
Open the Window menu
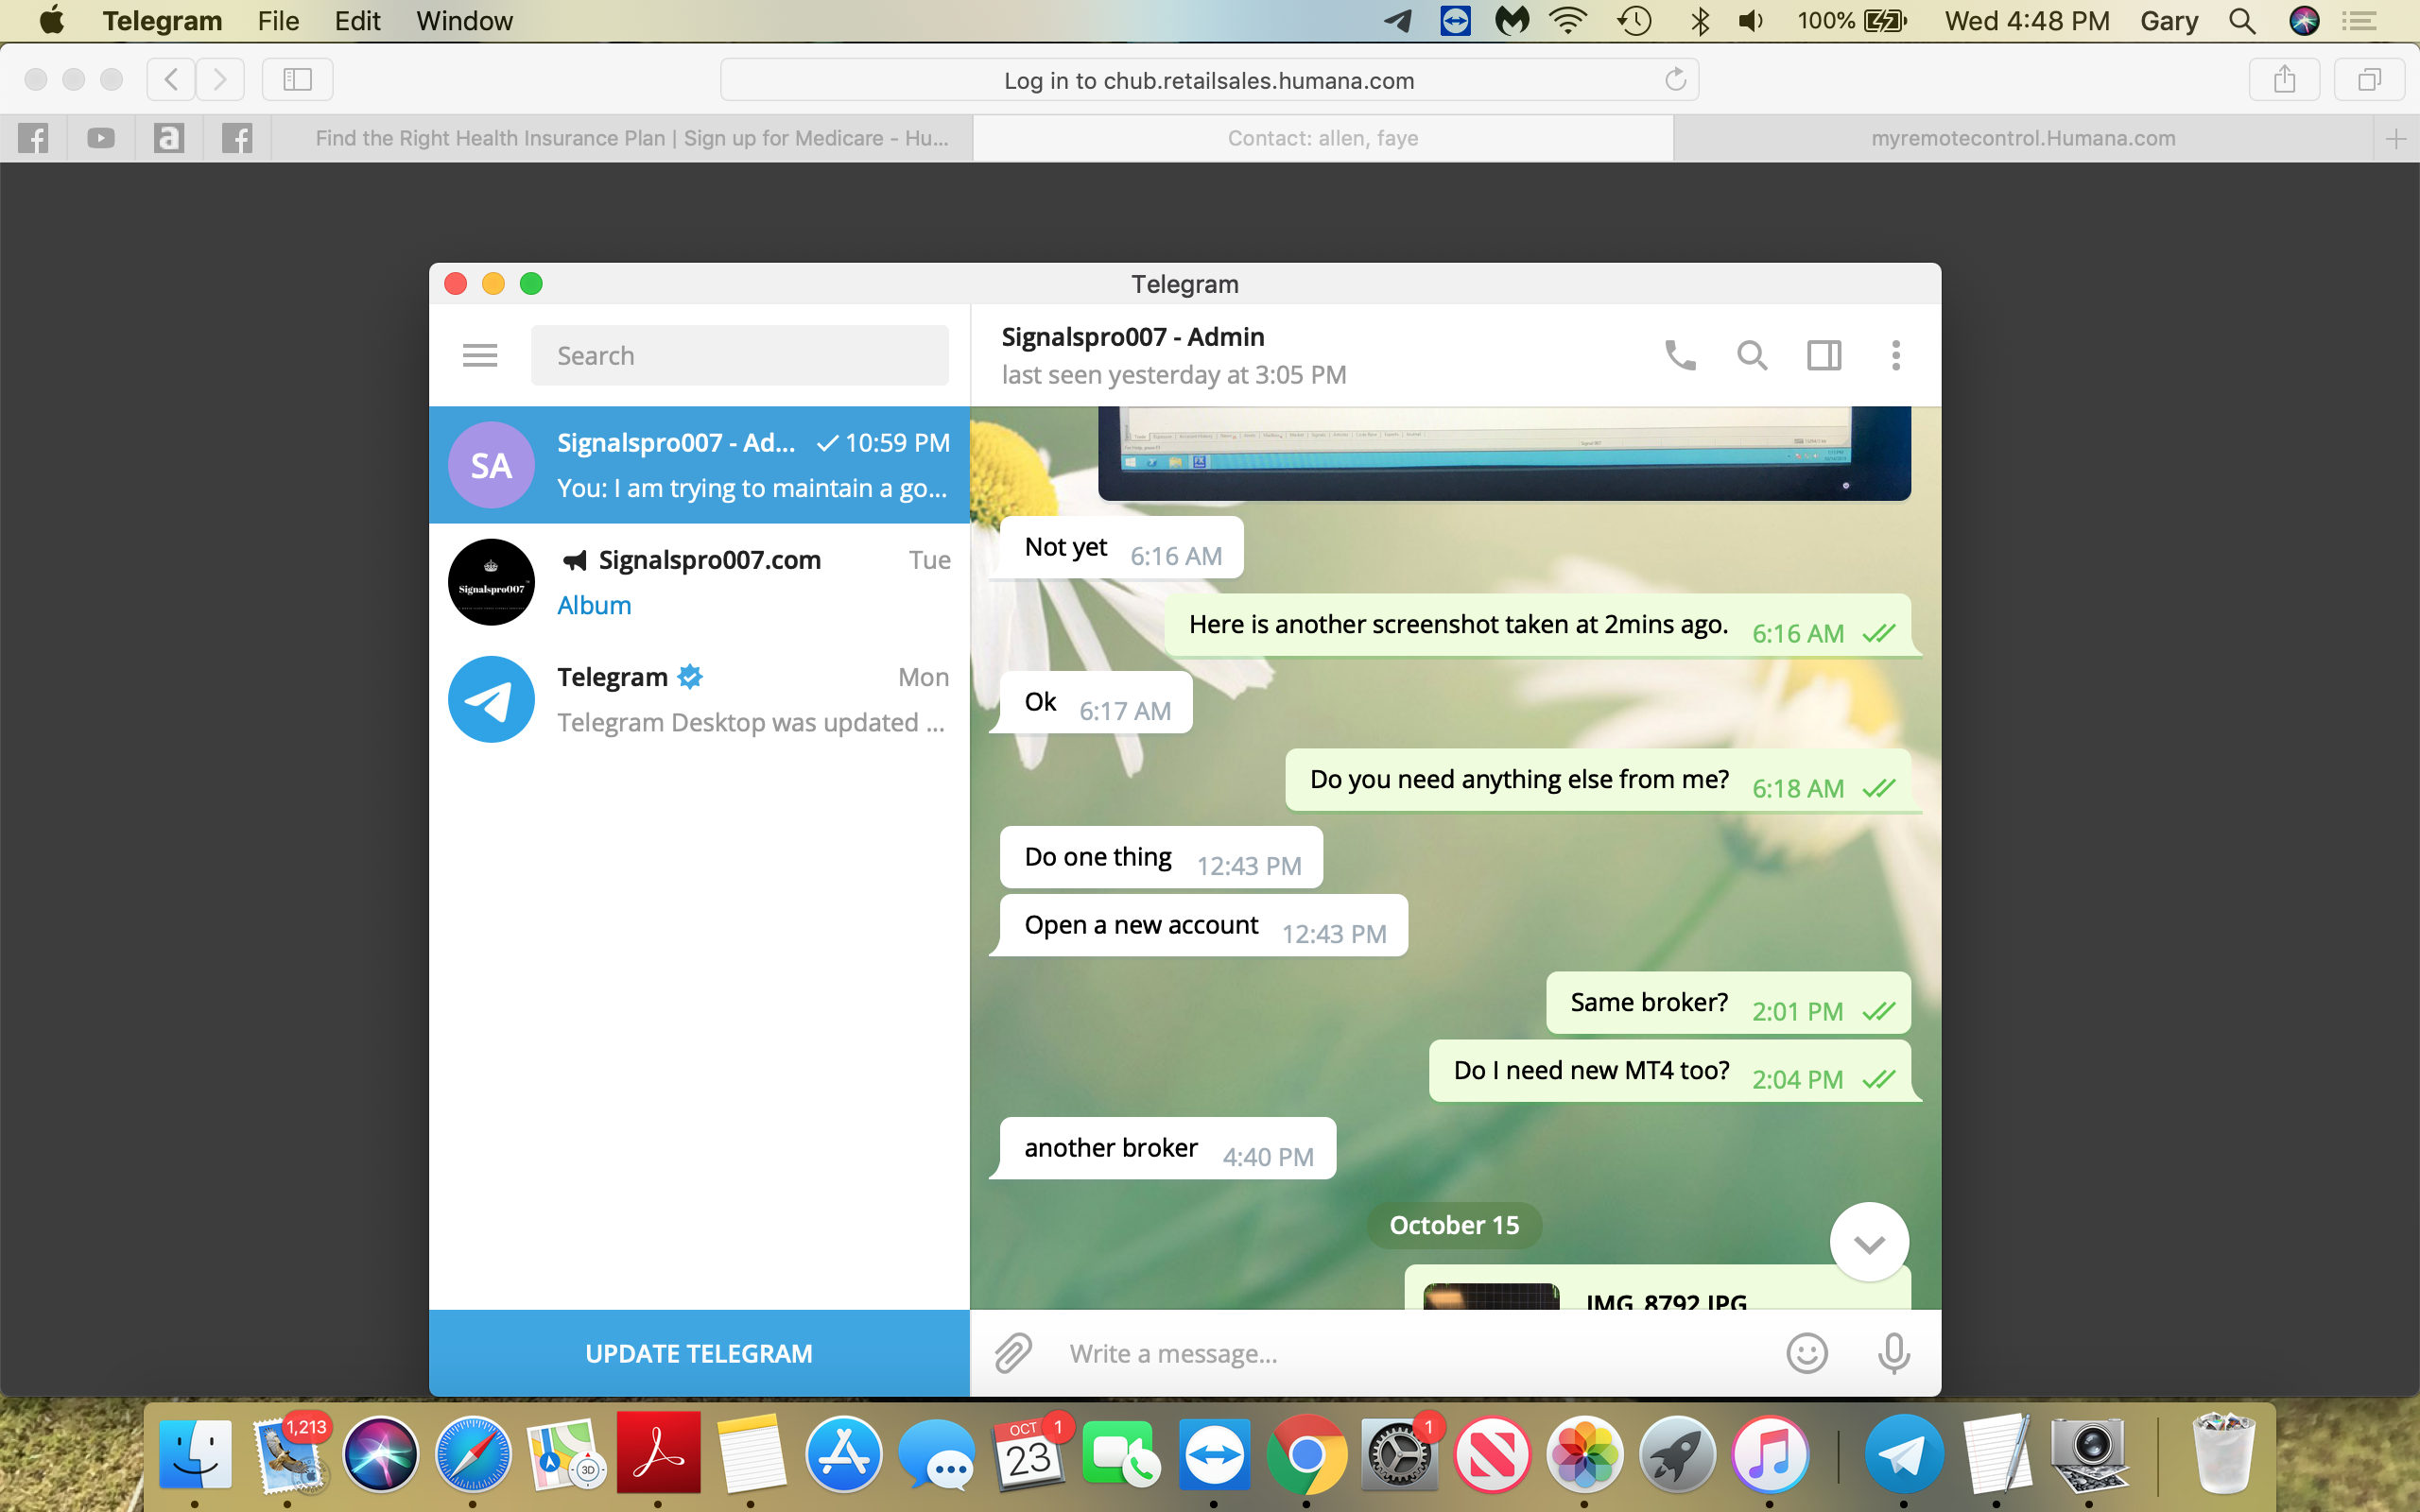tap(464, 21)
